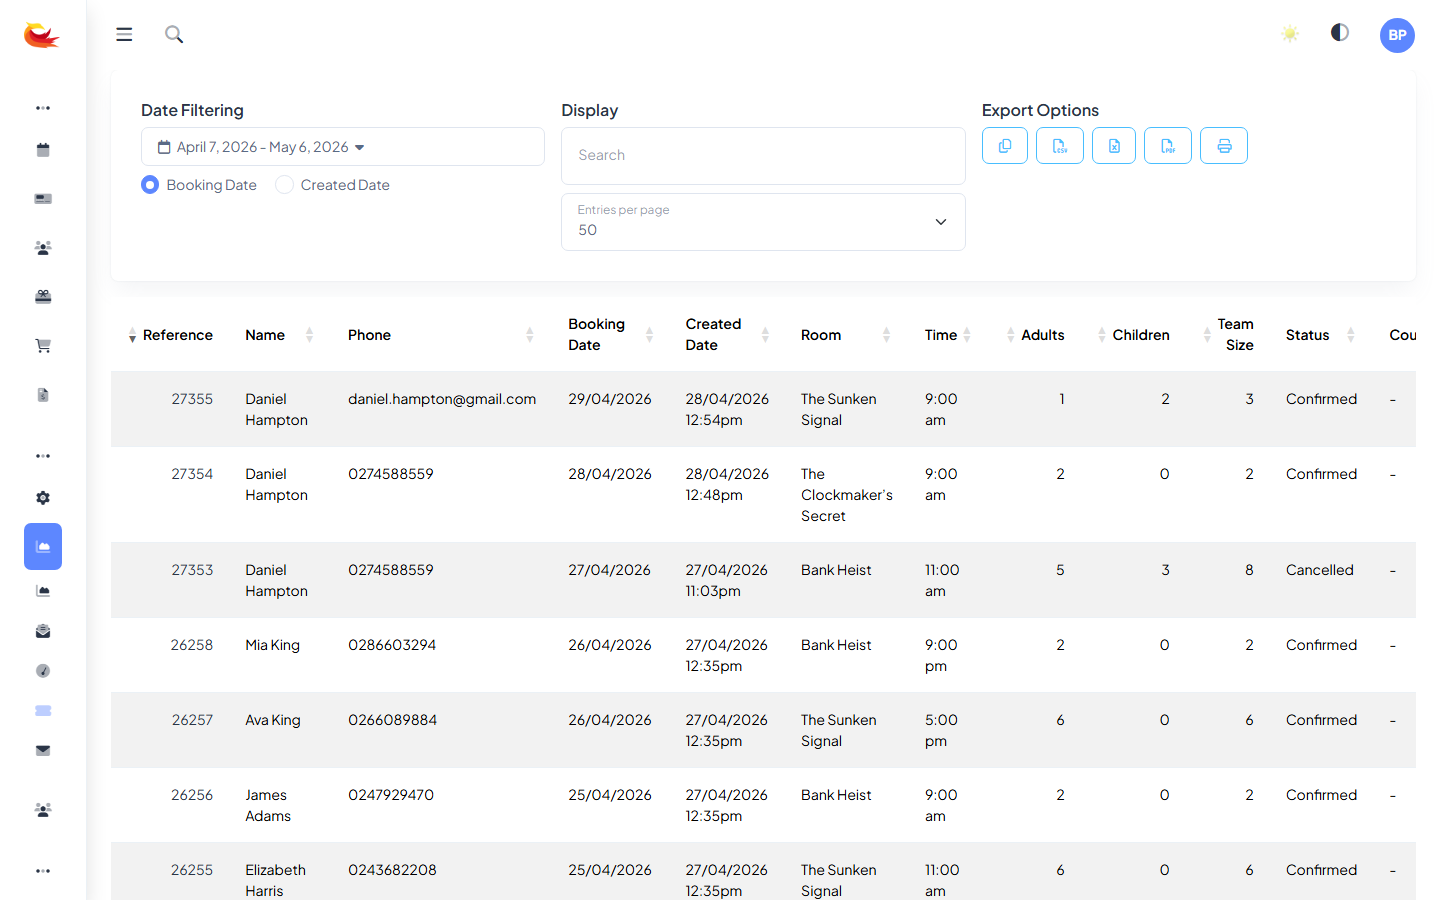Click reference number 26255
1440x900 pixels.
[192, 870]
